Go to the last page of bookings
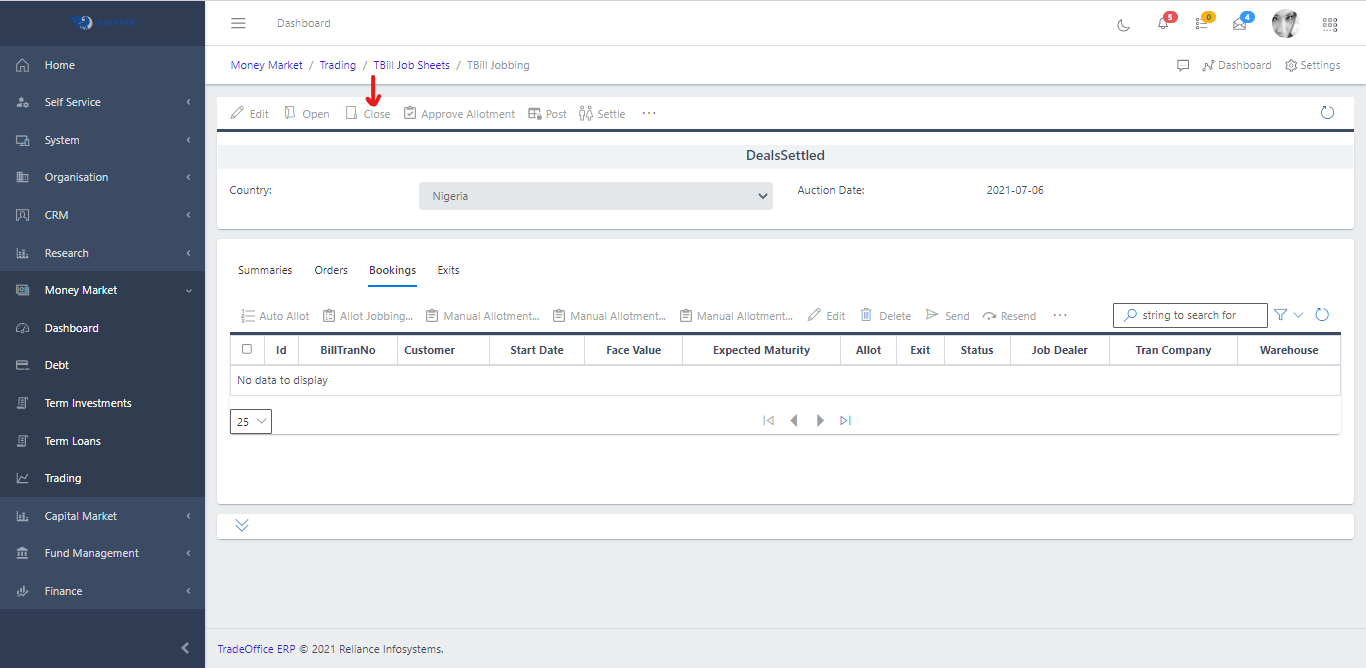The width and height of the screenshot is (1366, 668). pos(845,421)
